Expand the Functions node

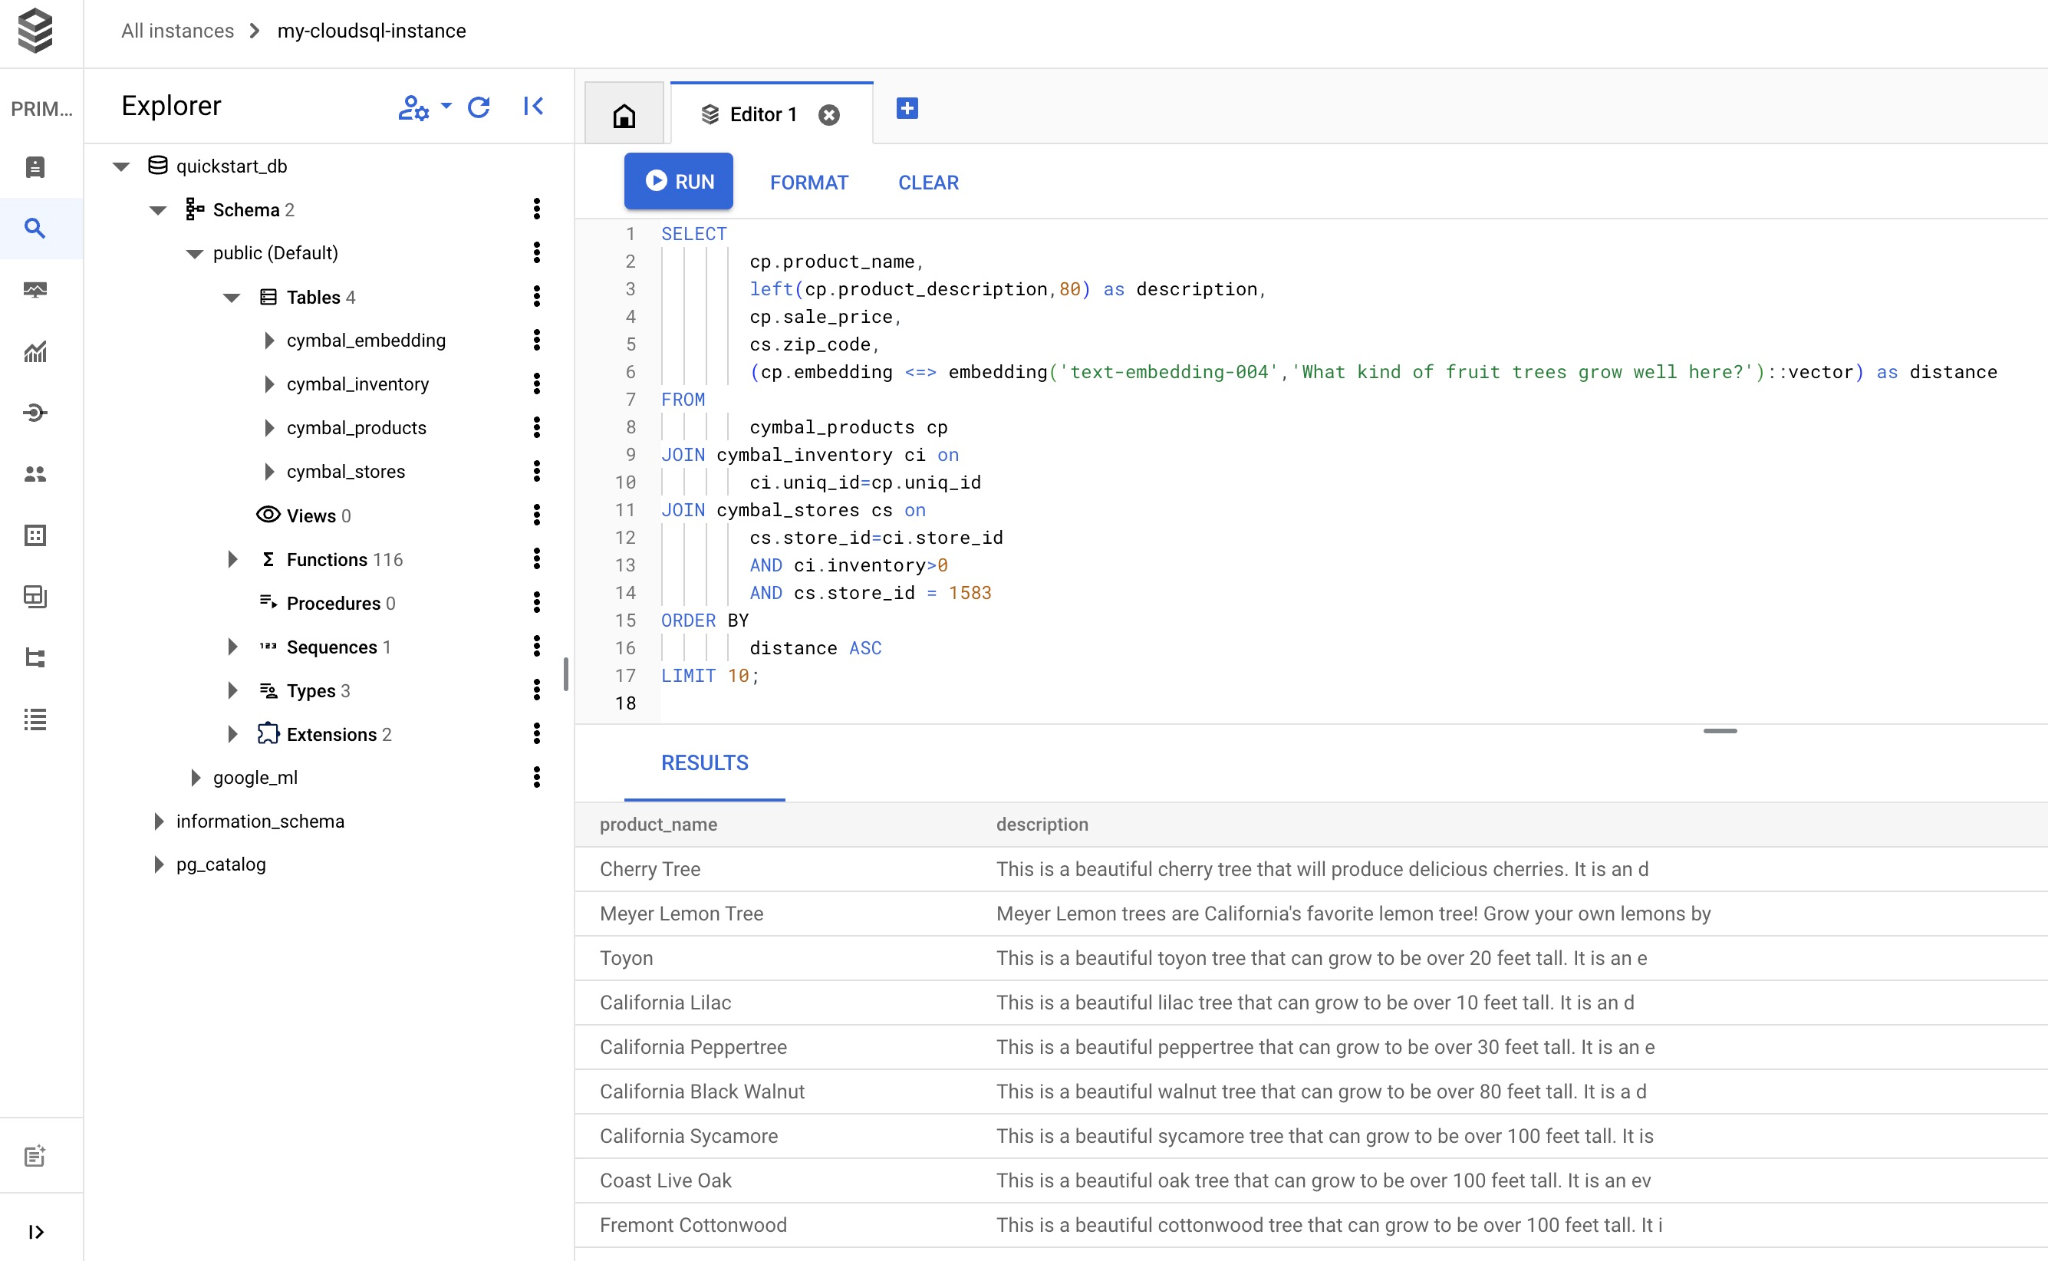pyautogui.click(x=232, y=560)
